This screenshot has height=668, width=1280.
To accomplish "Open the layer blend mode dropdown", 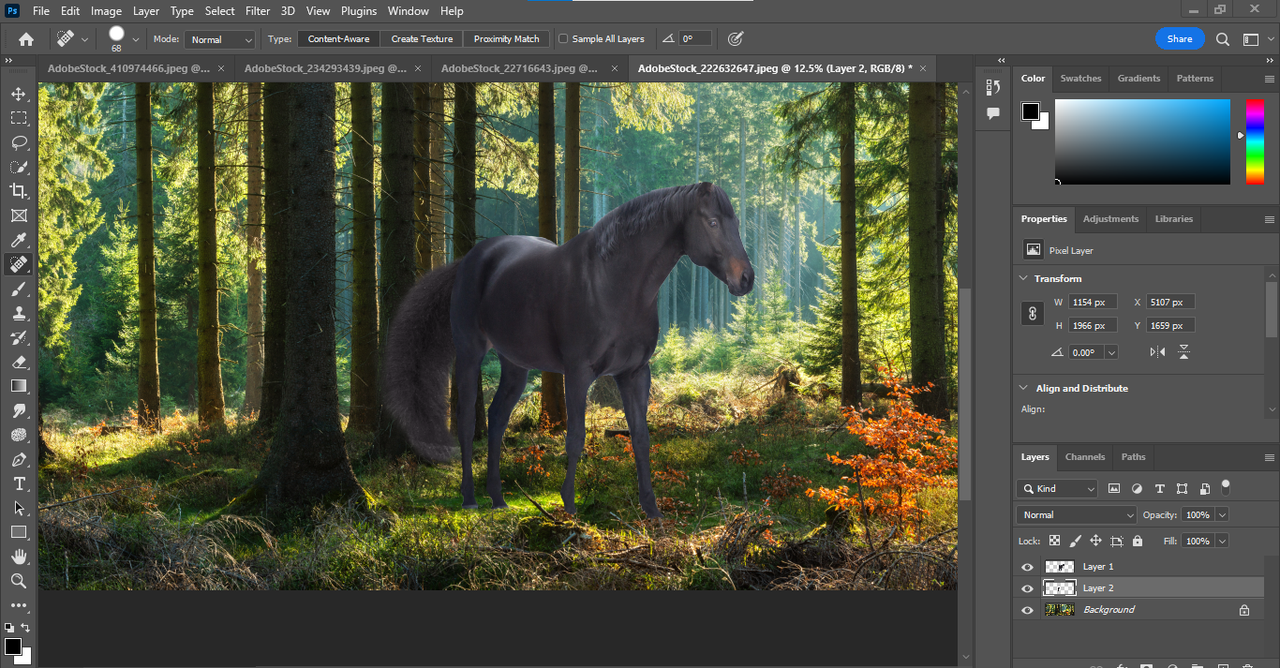I will click(x=1077, y=515).
